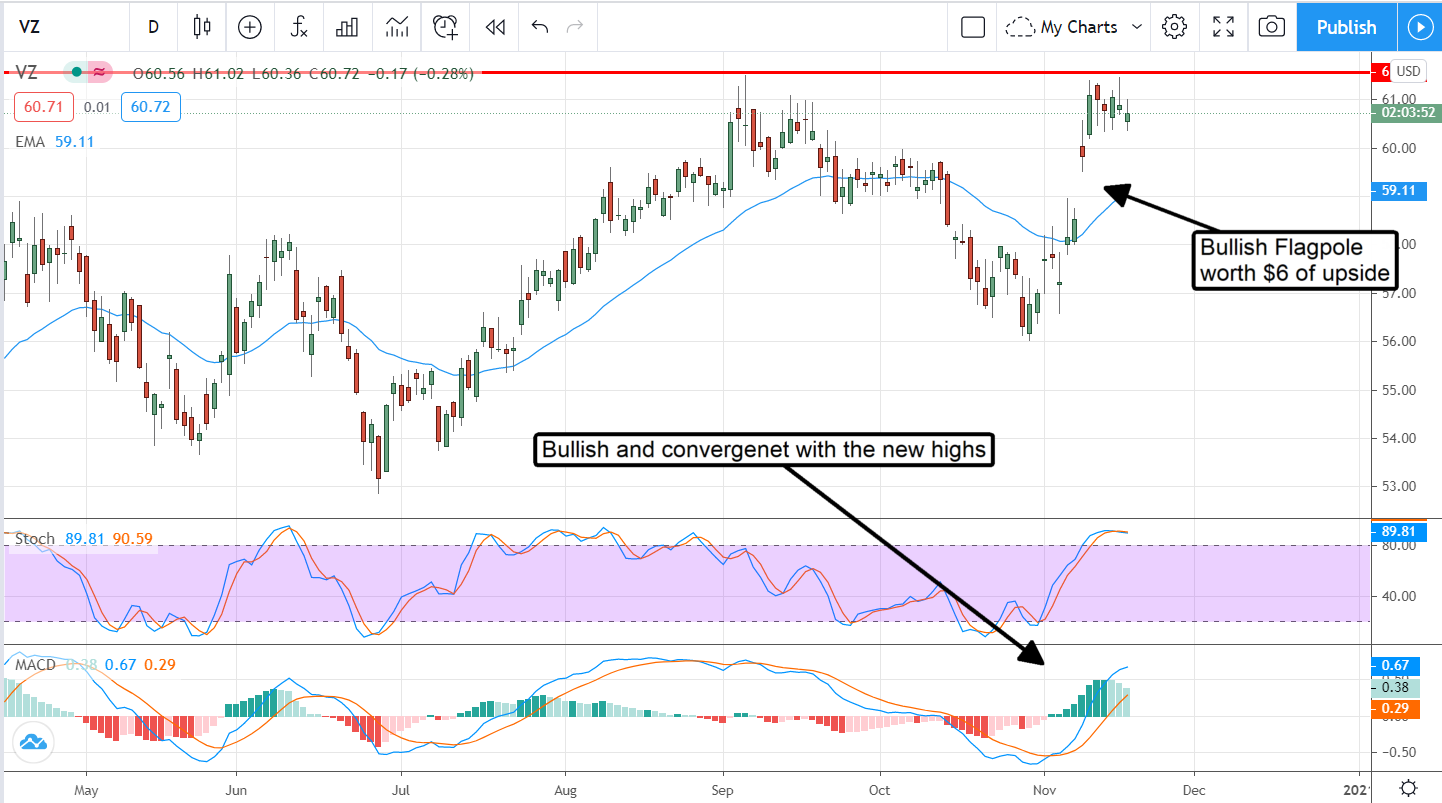Image resolution: width=1442 pixels, height=803 pixels.
Task: Open the select layout square icon
Action: click(973, 27)
